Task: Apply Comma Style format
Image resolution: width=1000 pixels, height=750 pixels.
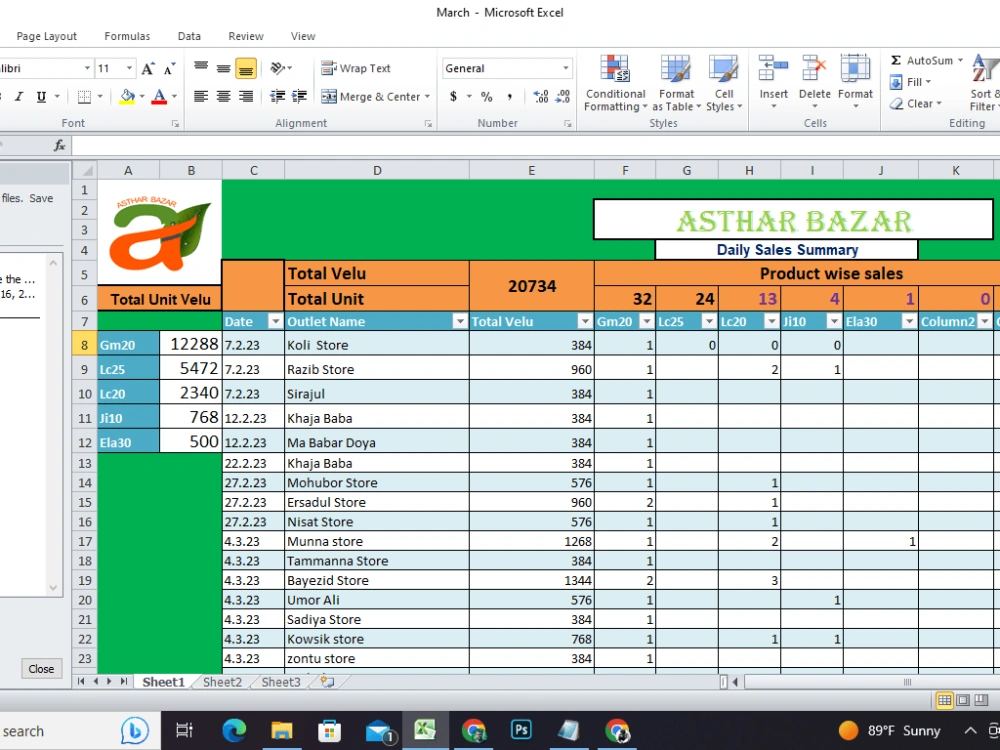Action: coord(509,96)
